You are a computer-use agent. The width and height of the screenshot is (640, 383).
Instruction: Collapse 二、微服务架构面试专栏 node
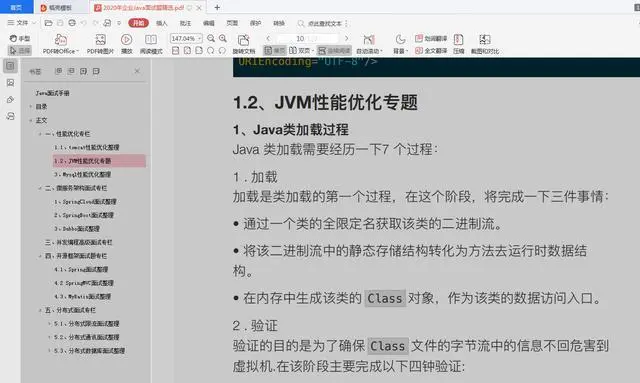(x=40, y=188)
